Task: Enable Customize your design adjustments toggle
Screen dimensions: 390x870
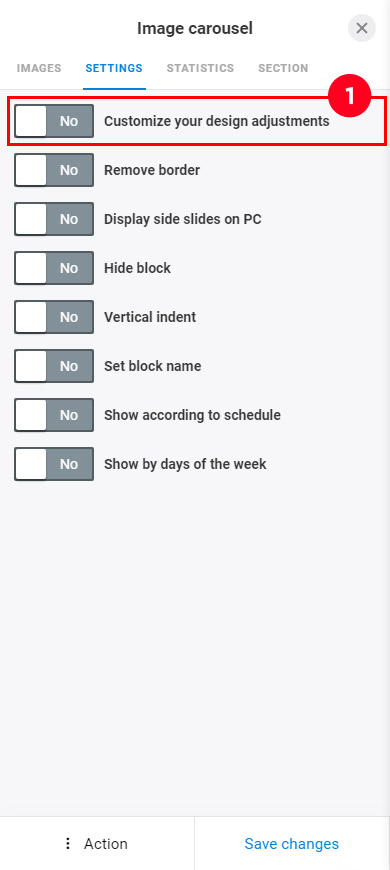Action: point(54,121)
